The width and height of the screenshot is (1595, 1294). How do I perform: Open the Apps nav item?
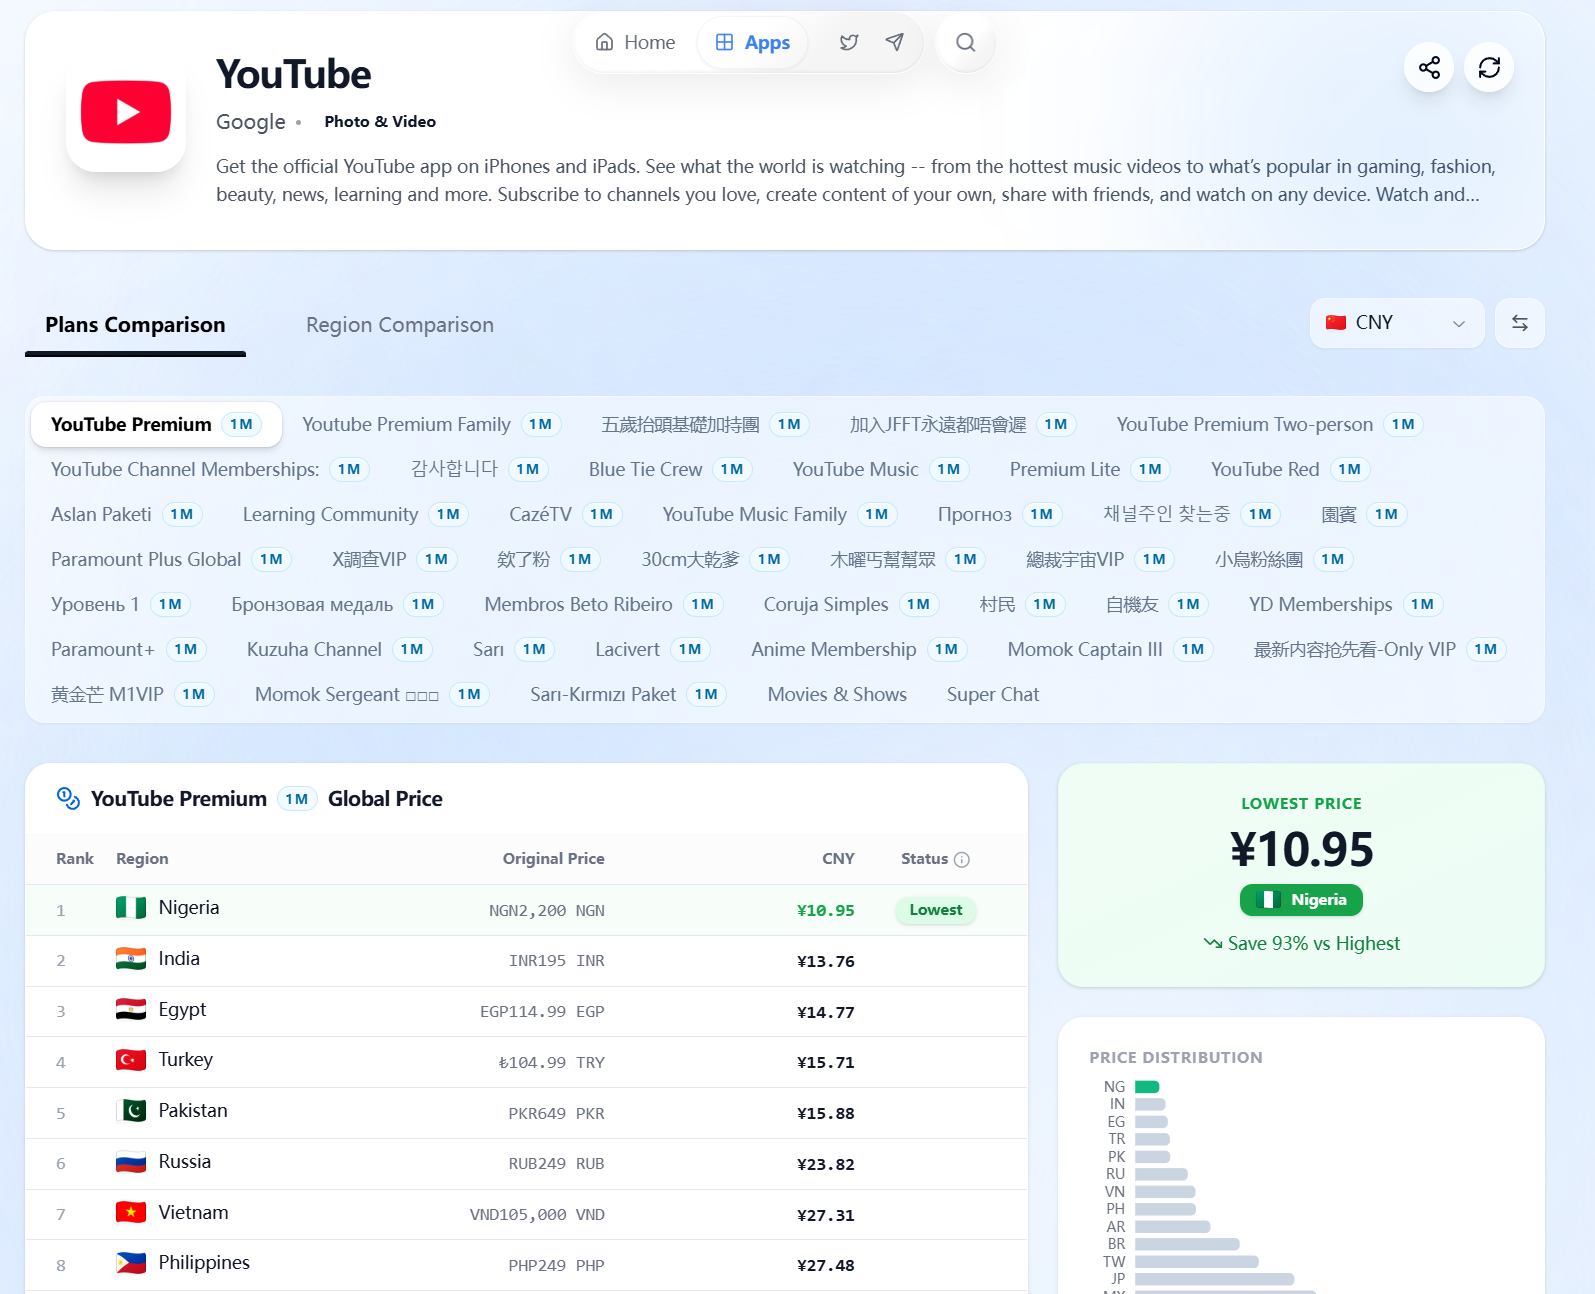click(x=753, y=42)
